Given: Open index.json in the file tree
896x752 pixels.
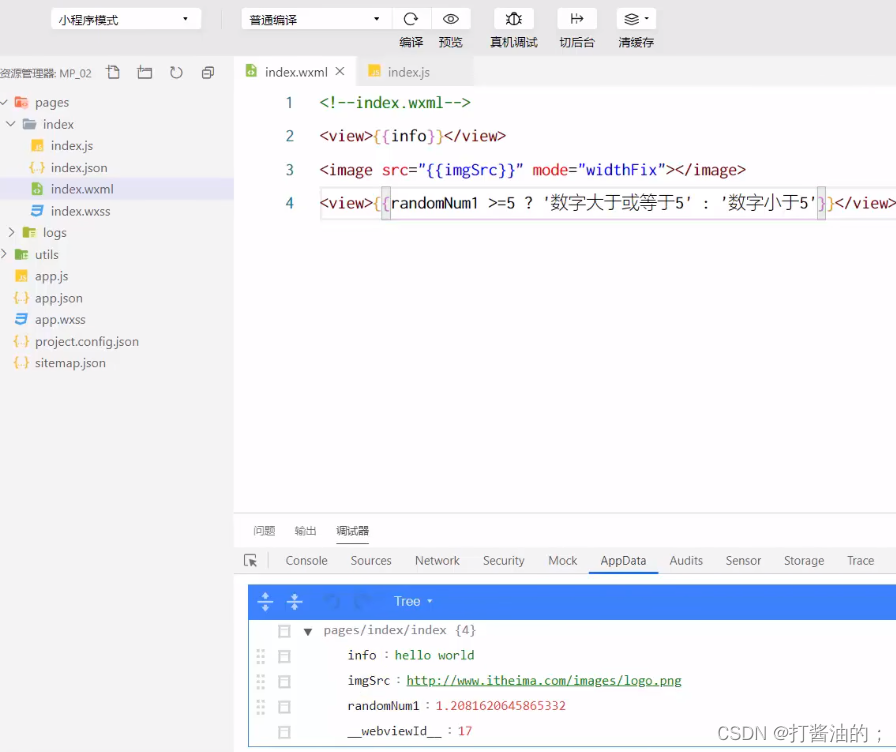Looking at the screenshot, I should tap(79, 167).
